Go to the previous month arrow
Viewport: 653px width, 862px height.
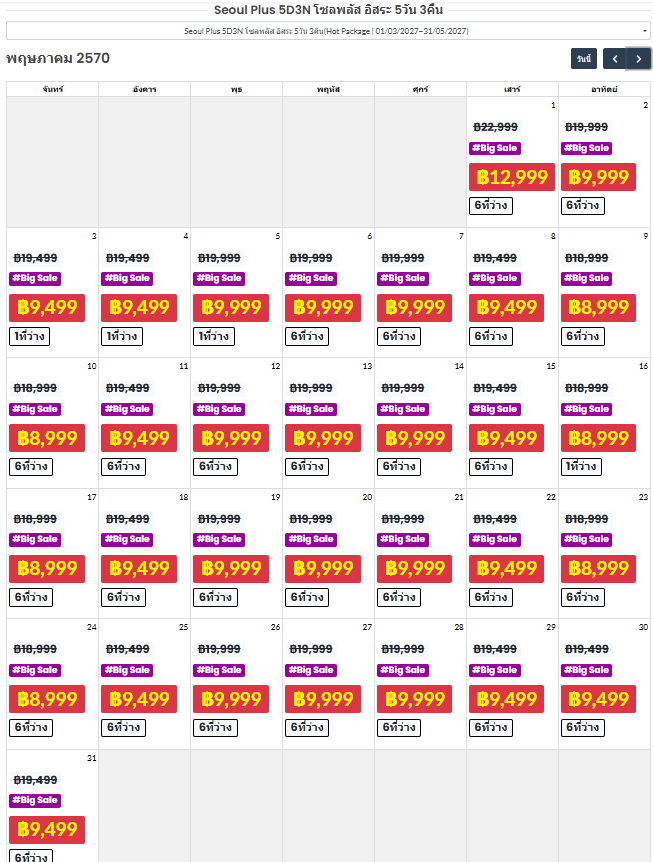pyautogui.click(x=615, y=59)
